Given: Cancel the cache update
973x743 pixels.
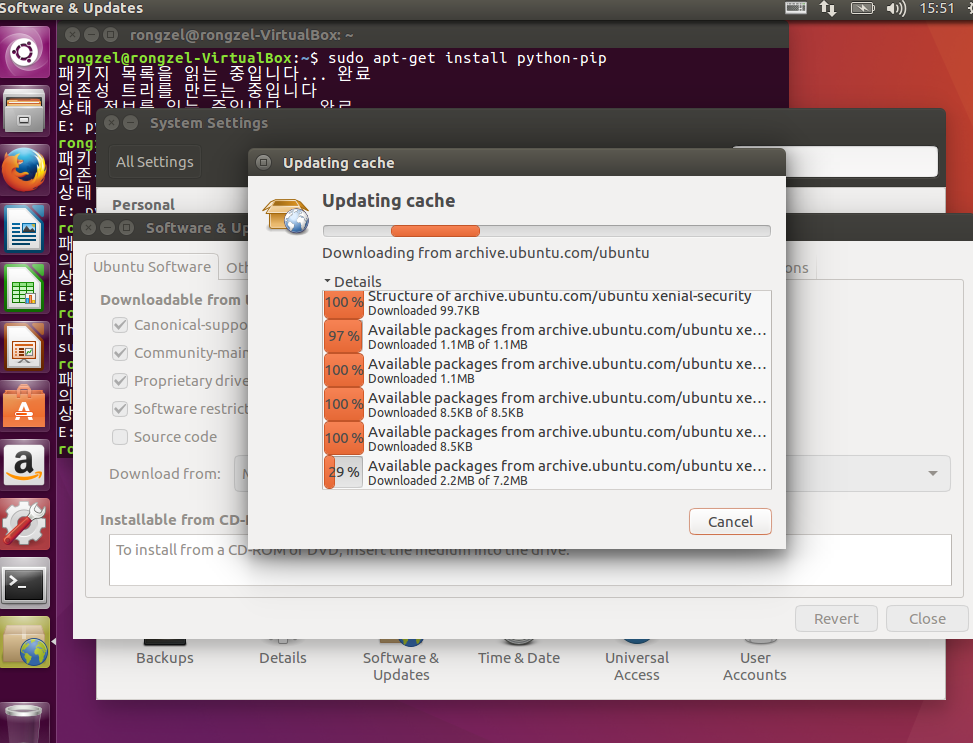Looking at the screenshot, I should point(730,521).
